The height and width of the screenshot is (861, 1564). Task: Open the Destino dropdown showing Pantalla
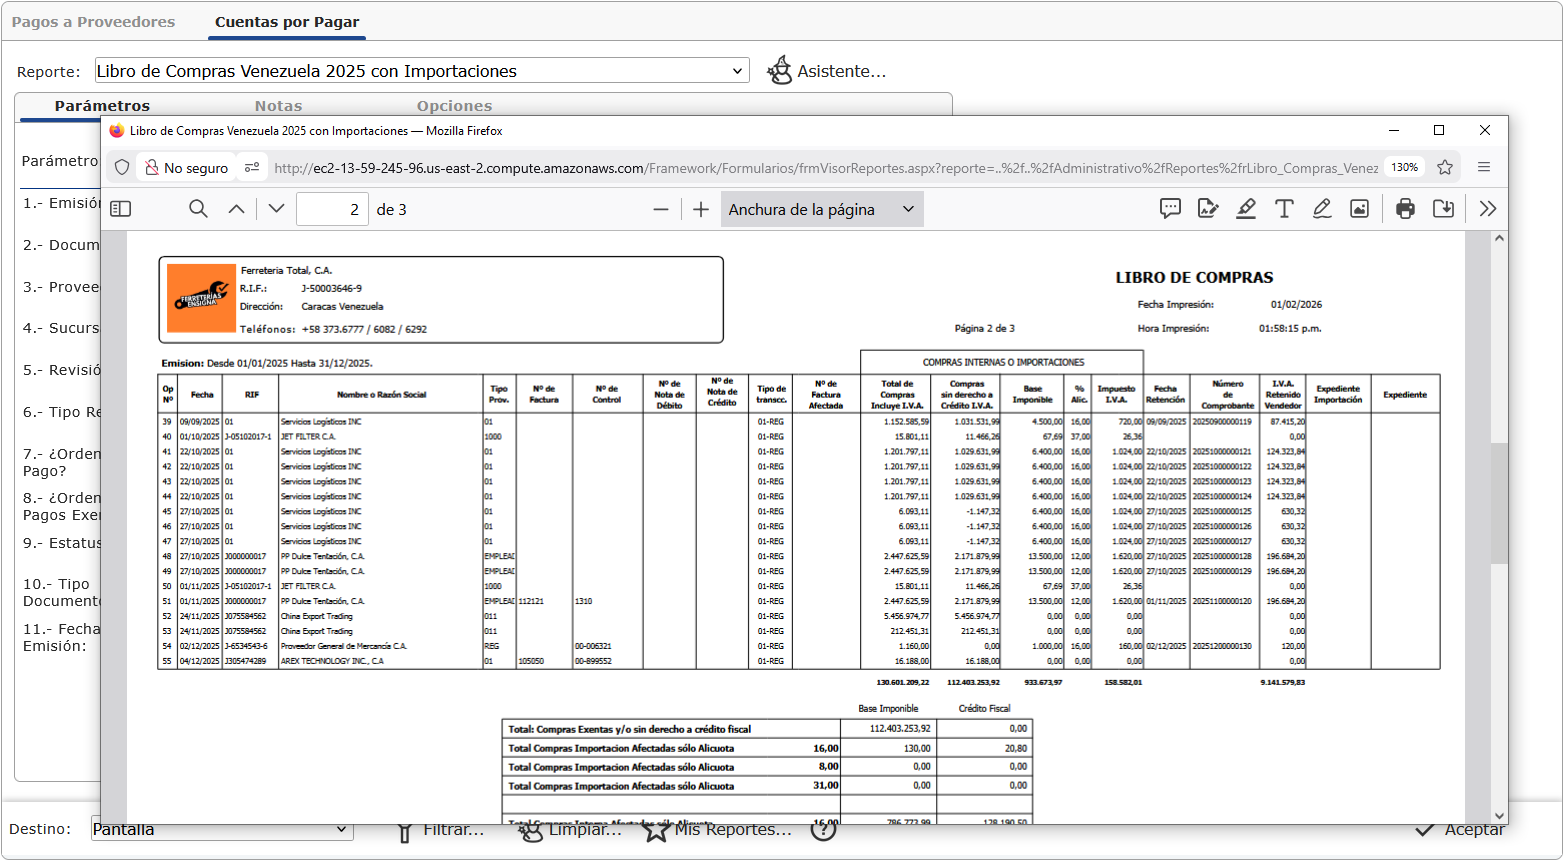click(218, 829)
